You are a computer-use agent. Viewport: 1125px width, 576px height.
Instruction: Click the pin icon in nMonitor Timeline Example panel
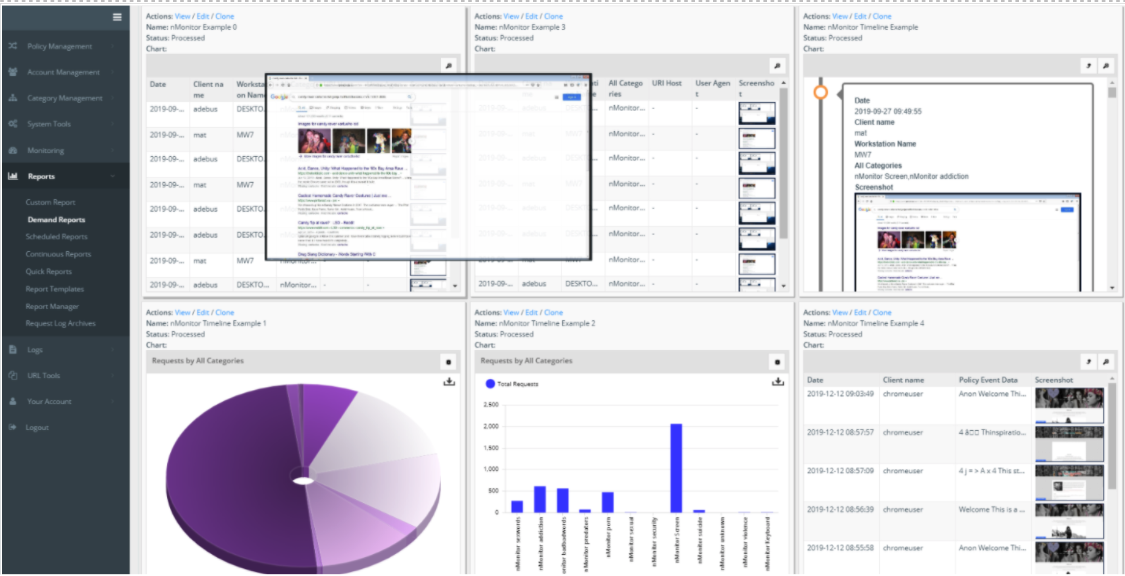click(1088, 65)
